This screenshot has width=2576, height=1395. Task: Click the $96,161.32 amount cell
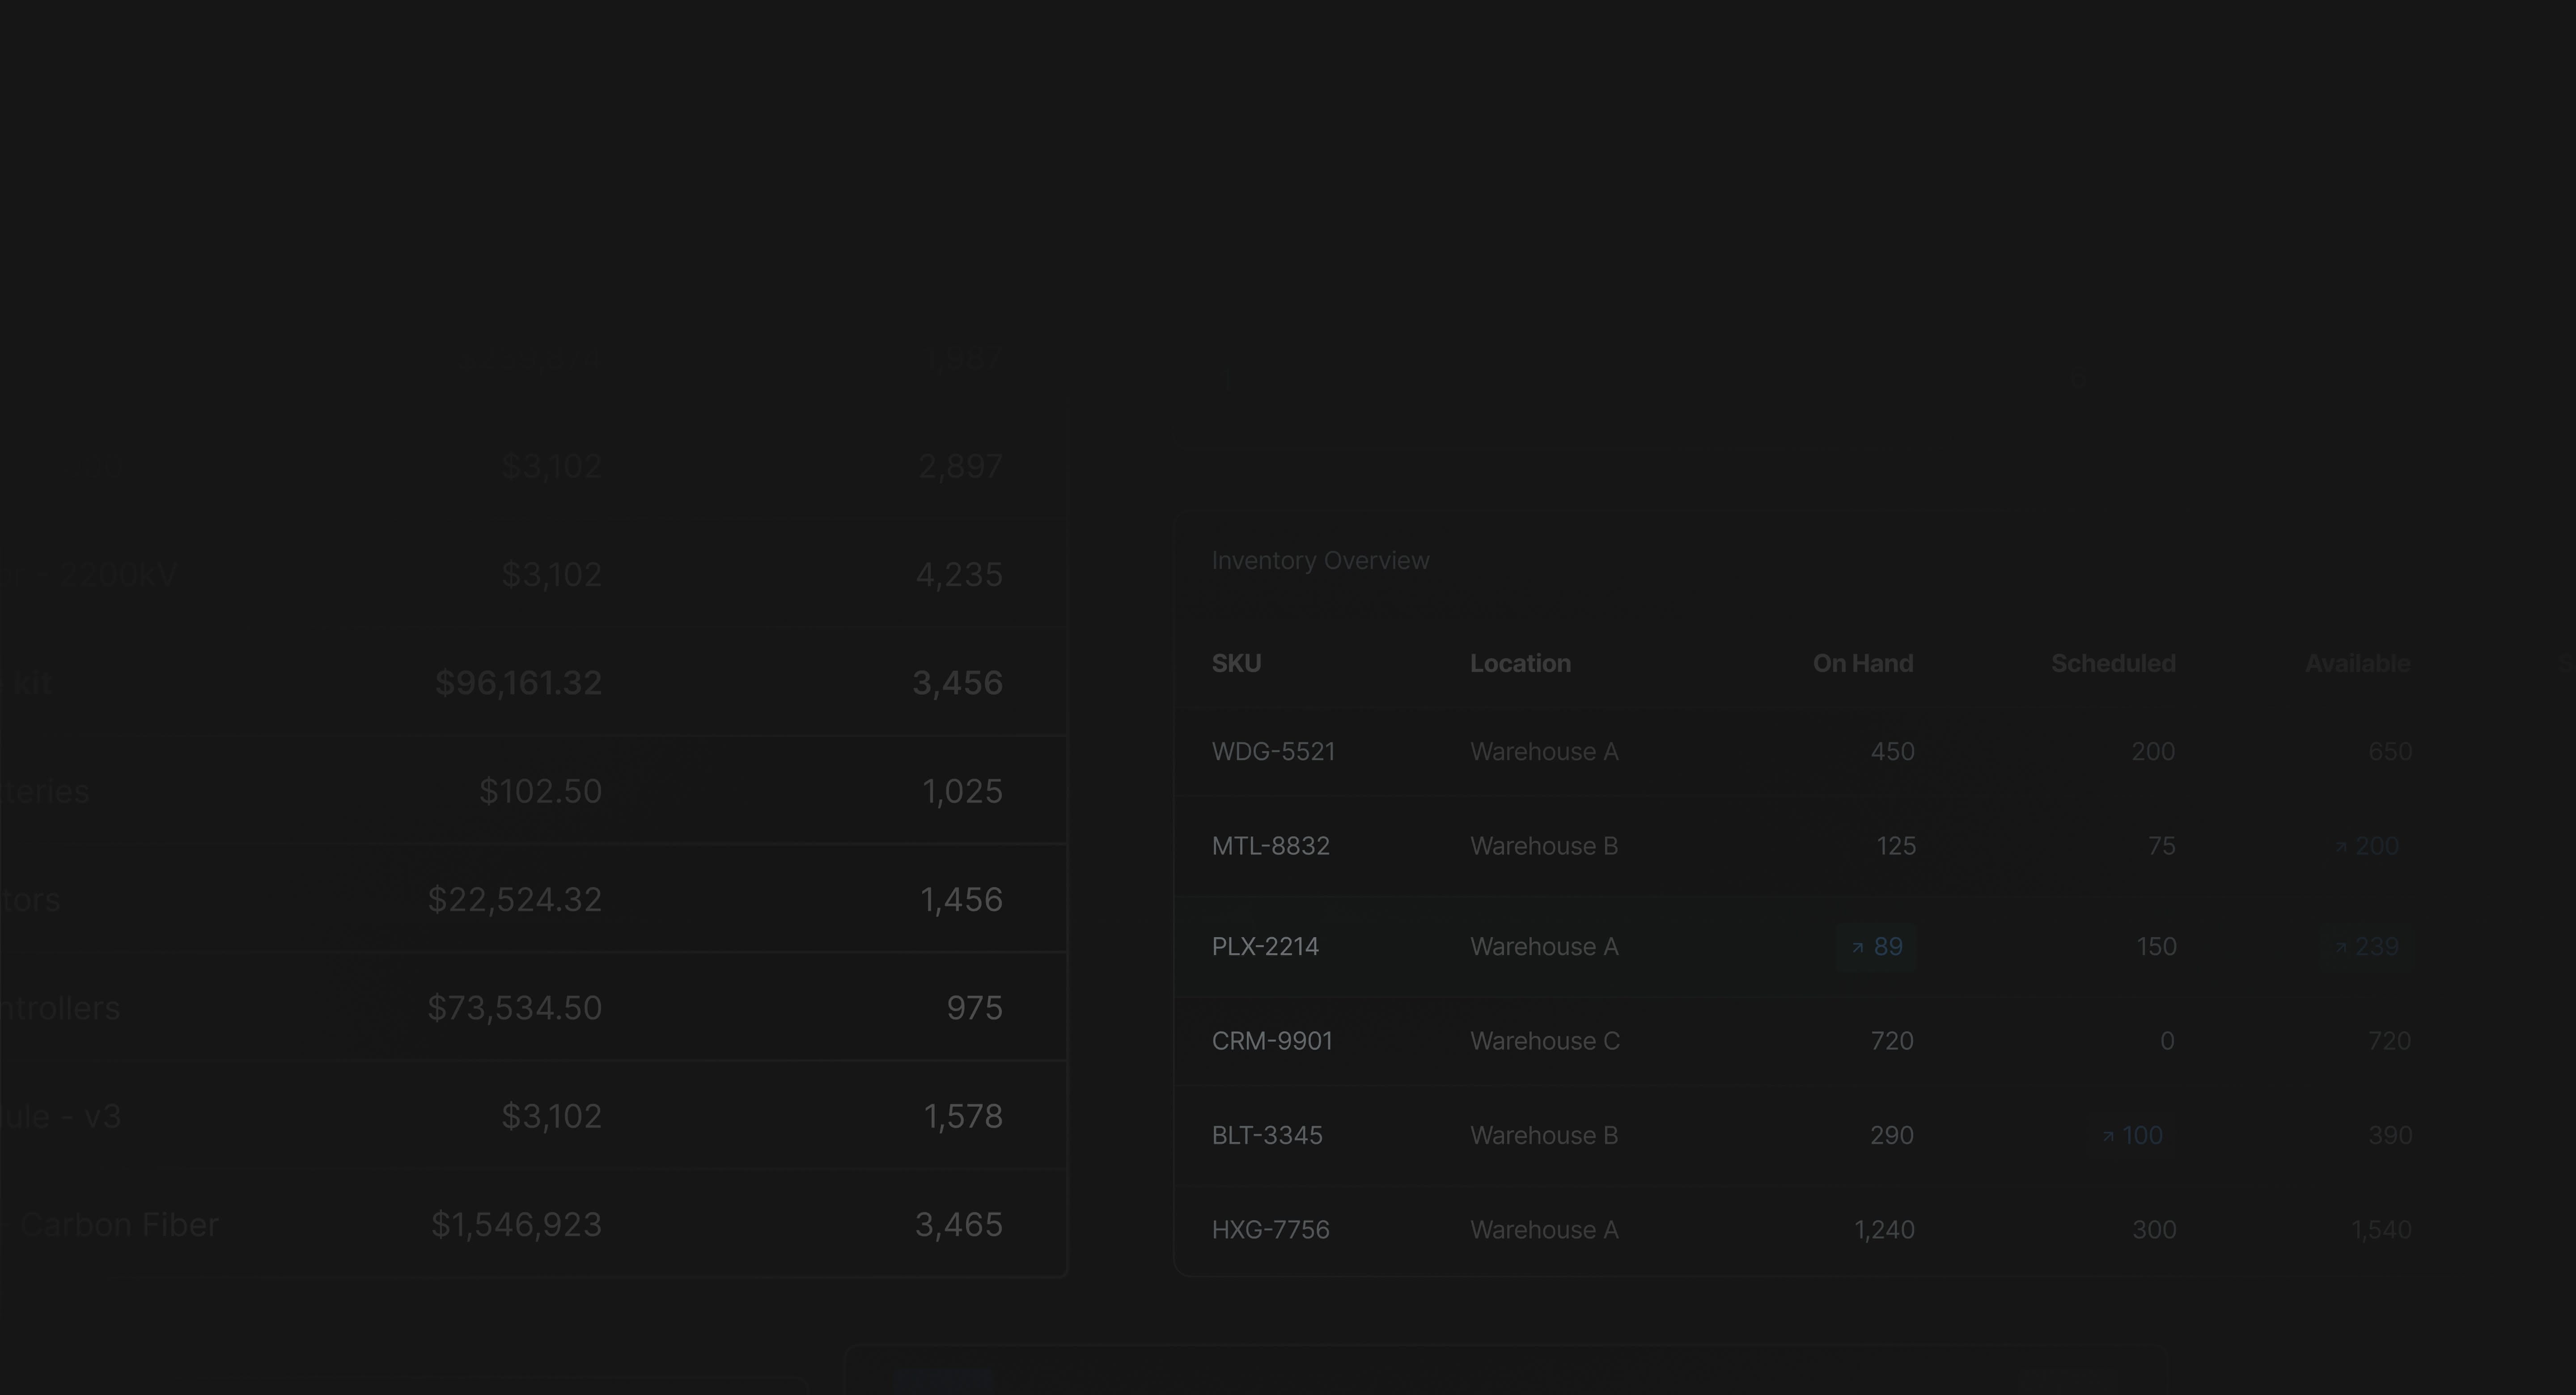point(518,684)
